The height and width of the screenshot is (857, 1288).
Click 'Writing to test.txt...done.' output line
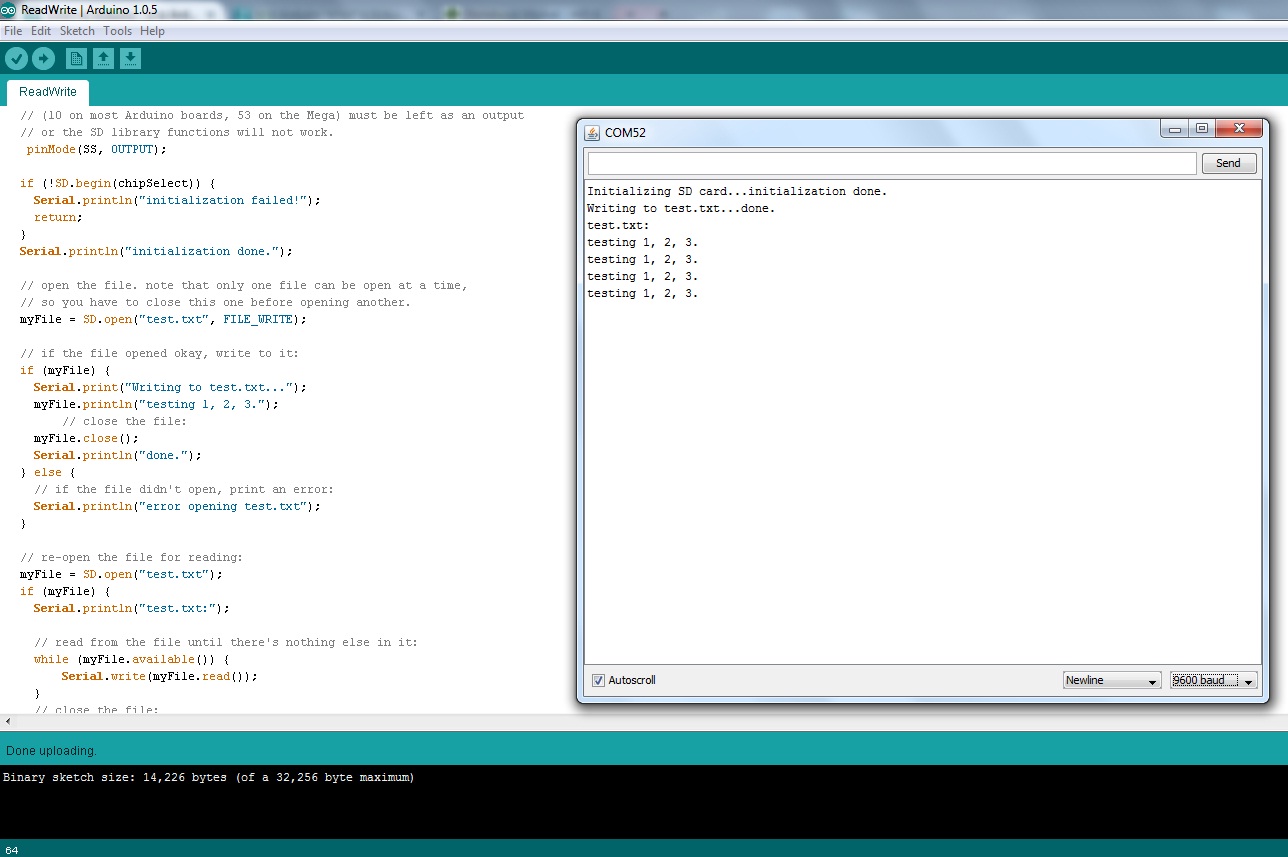click(681, 208)
